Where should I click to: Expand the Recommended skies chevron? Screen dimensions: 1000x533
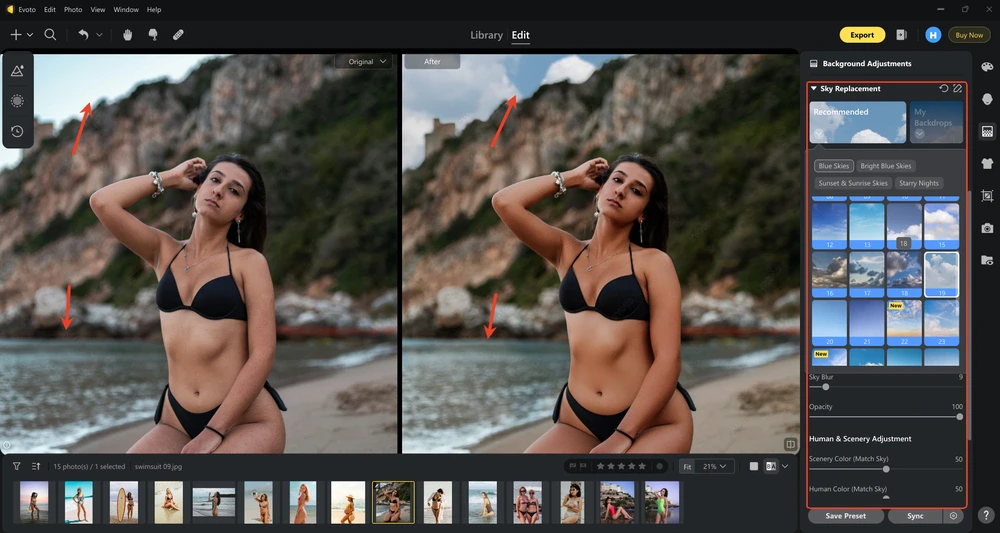point(818,134)
